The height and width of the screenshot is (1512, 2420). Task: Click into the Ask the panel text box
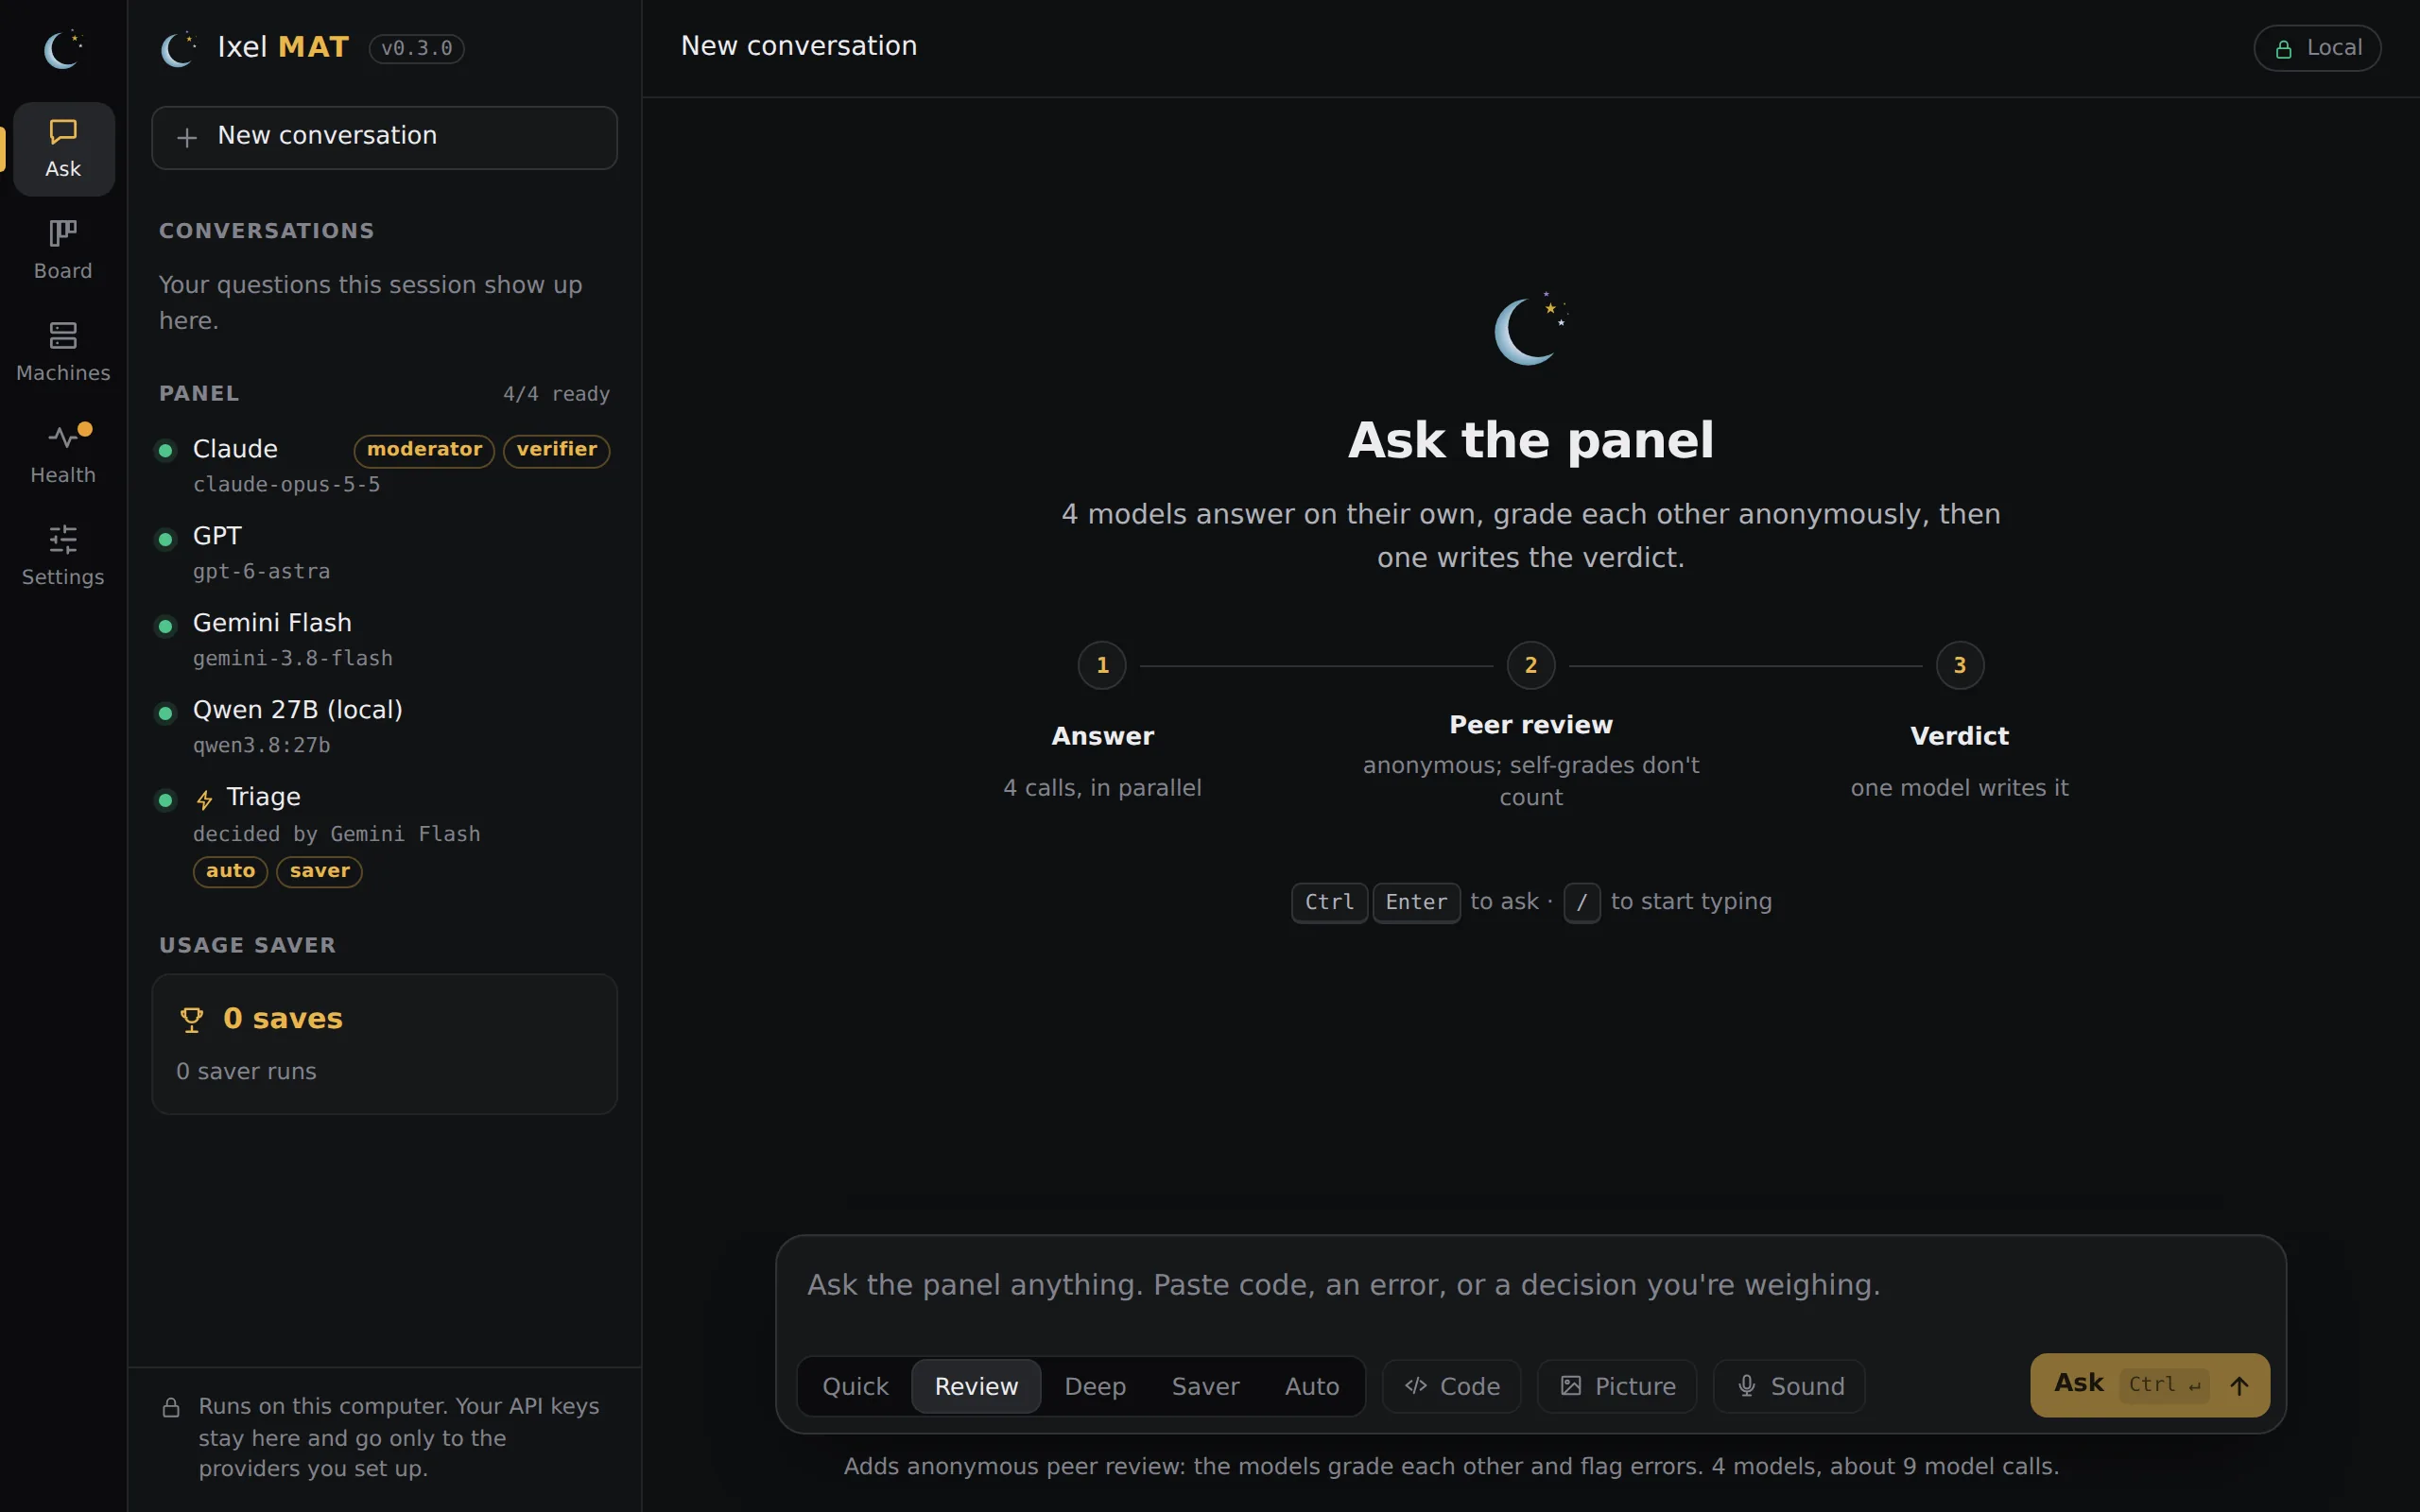point(1530,1285)
